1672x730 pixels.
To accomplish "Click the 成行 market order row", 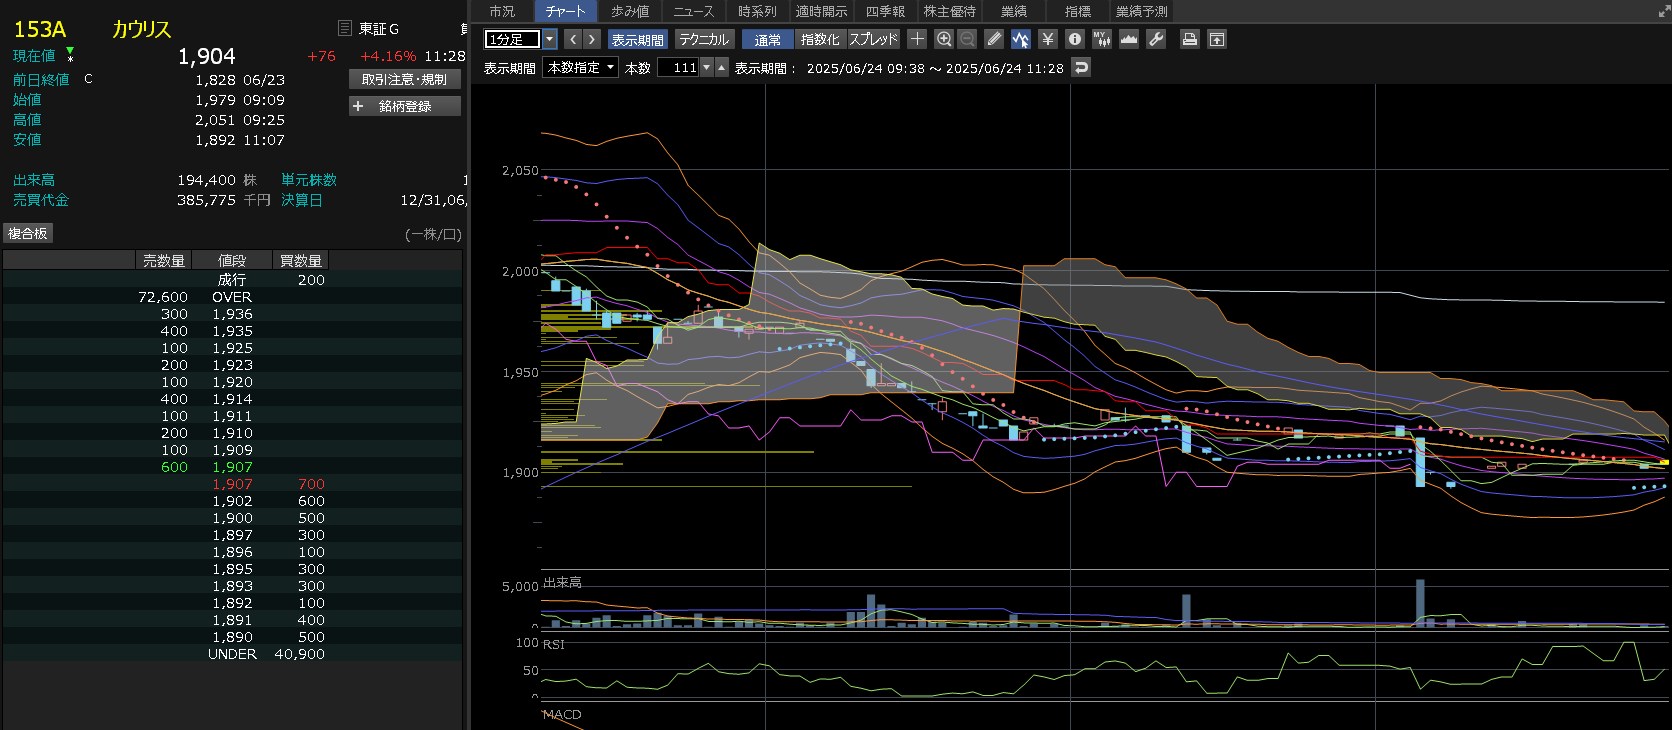I will [x=232, y=280].
